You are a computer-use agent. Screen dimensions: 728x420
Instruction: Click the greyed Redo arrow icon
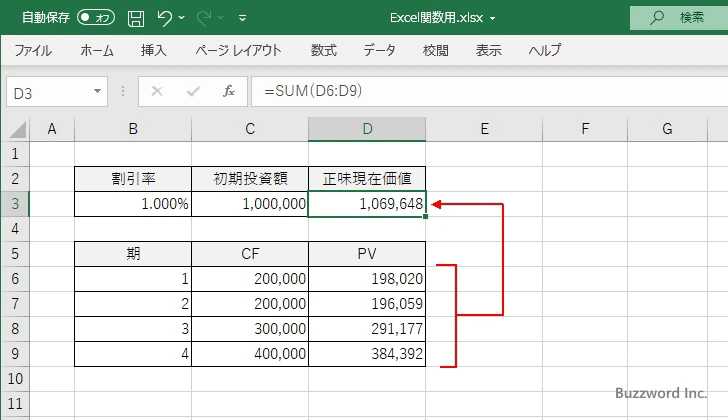(x=203, y=18)
